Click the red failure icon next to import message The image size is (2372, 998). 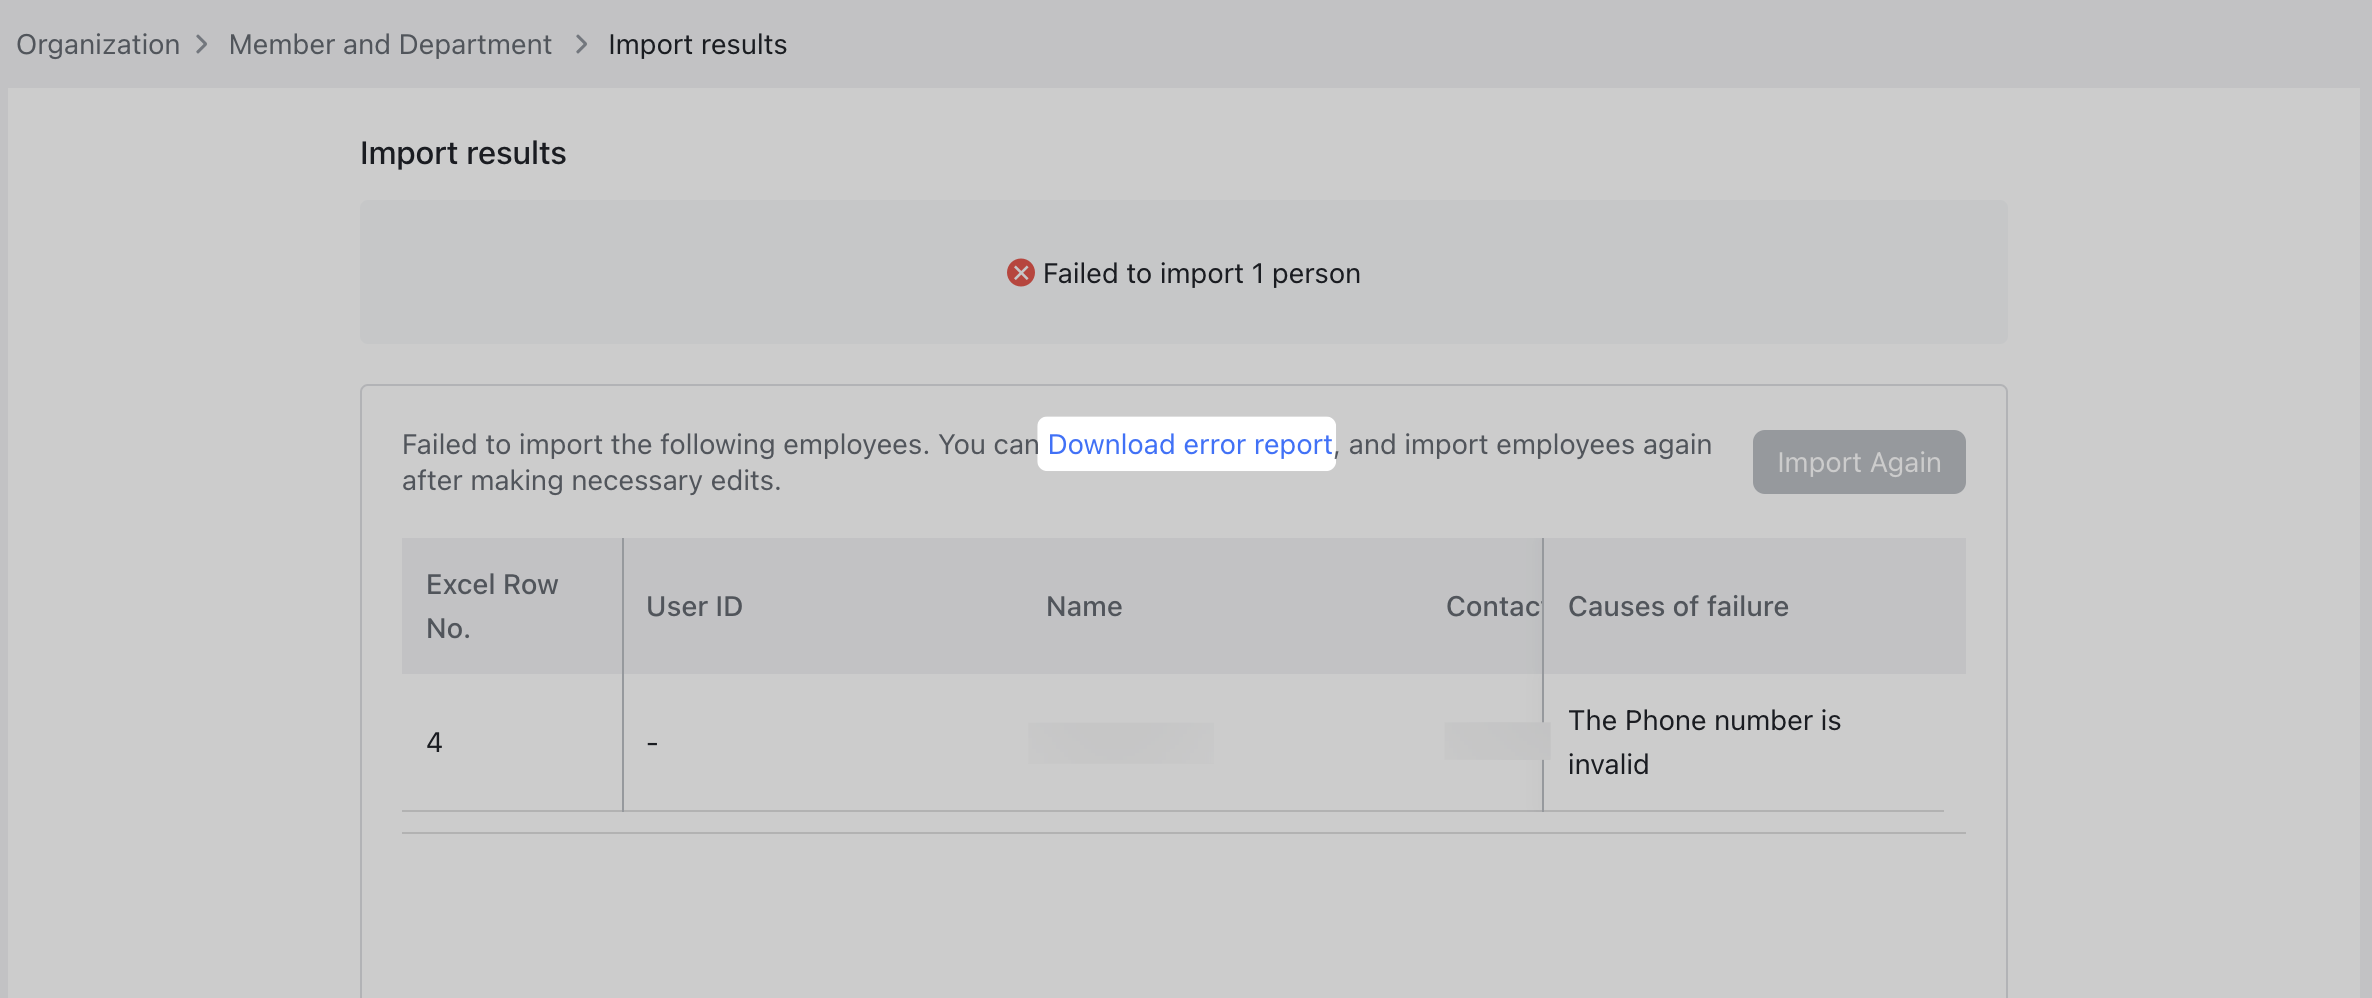point(1019,272)
